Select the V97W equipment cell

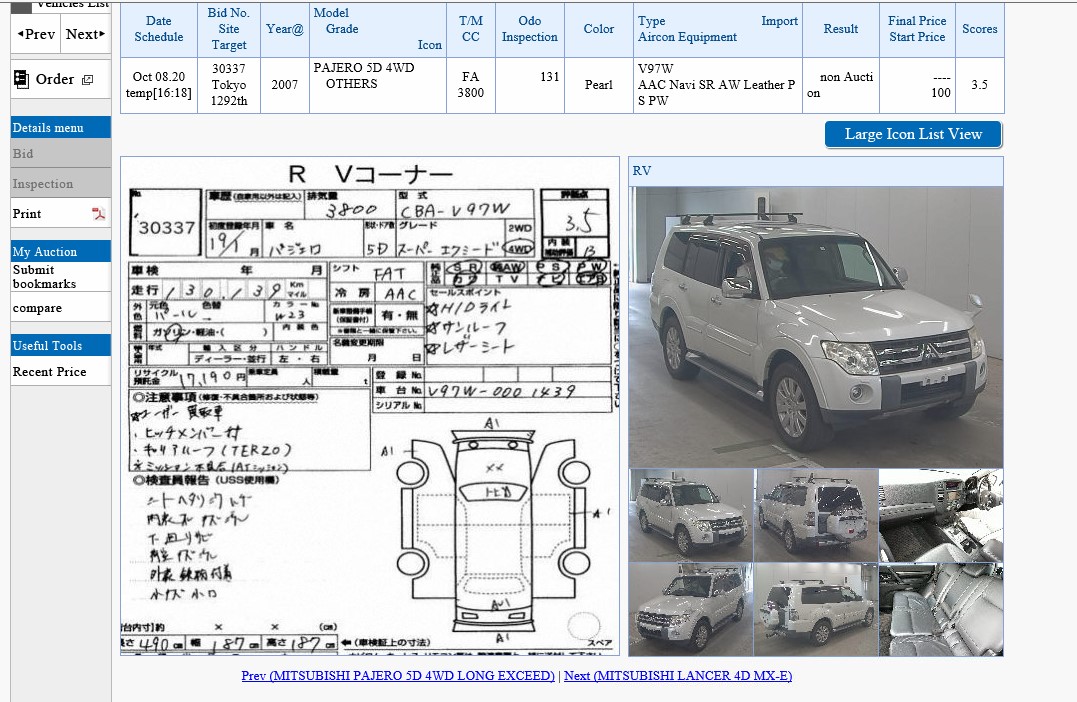[x=718, y=85]
